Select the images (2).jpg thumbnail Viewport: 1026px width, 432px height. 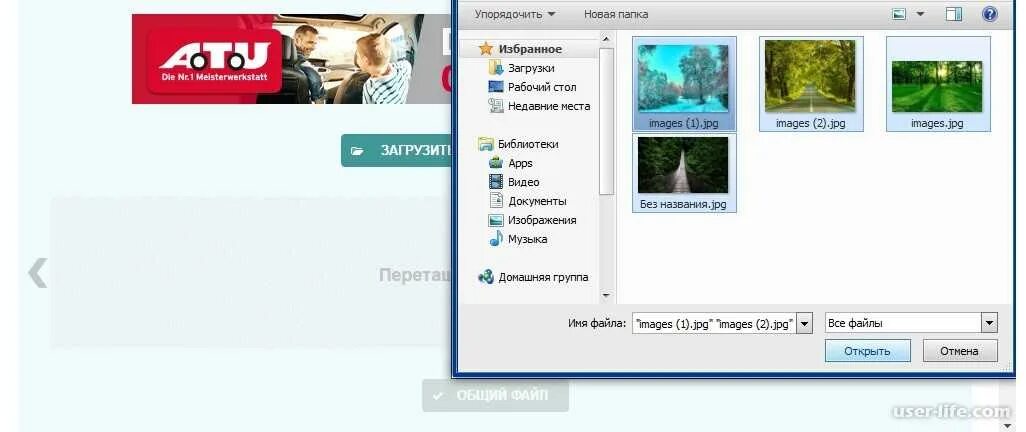(811, 84)
